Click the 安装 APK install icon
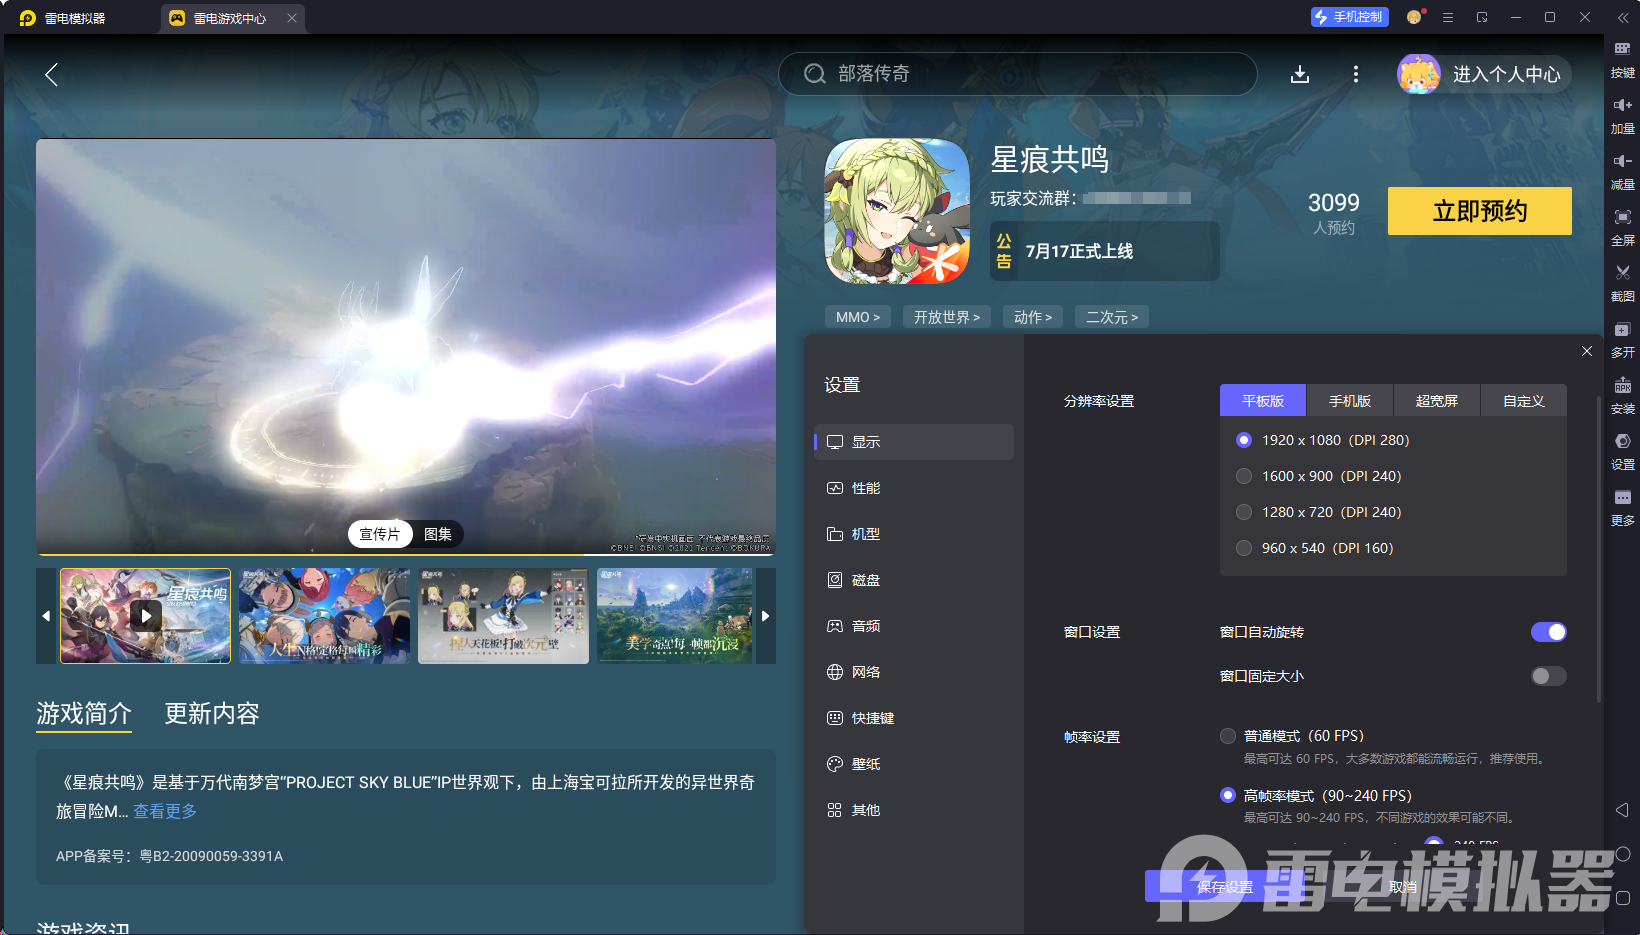 pyautogui.click(x=1622, y=395)
